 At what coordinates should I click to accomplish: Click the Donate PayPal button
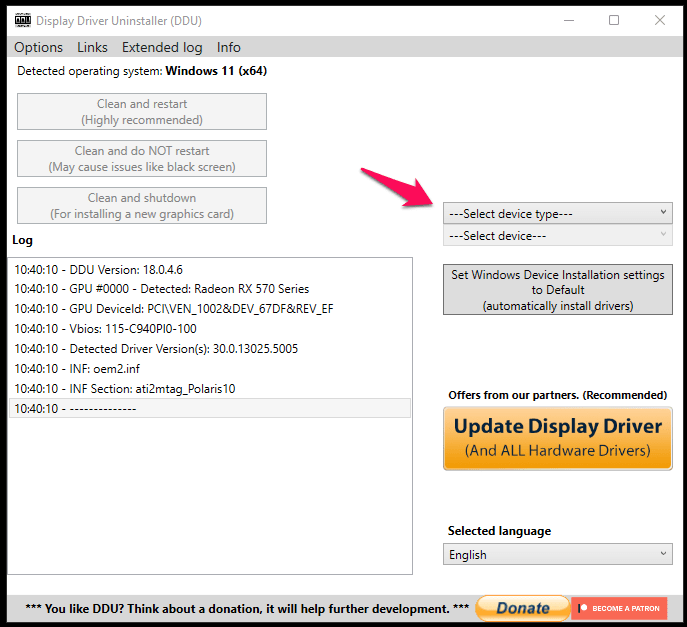522,608
